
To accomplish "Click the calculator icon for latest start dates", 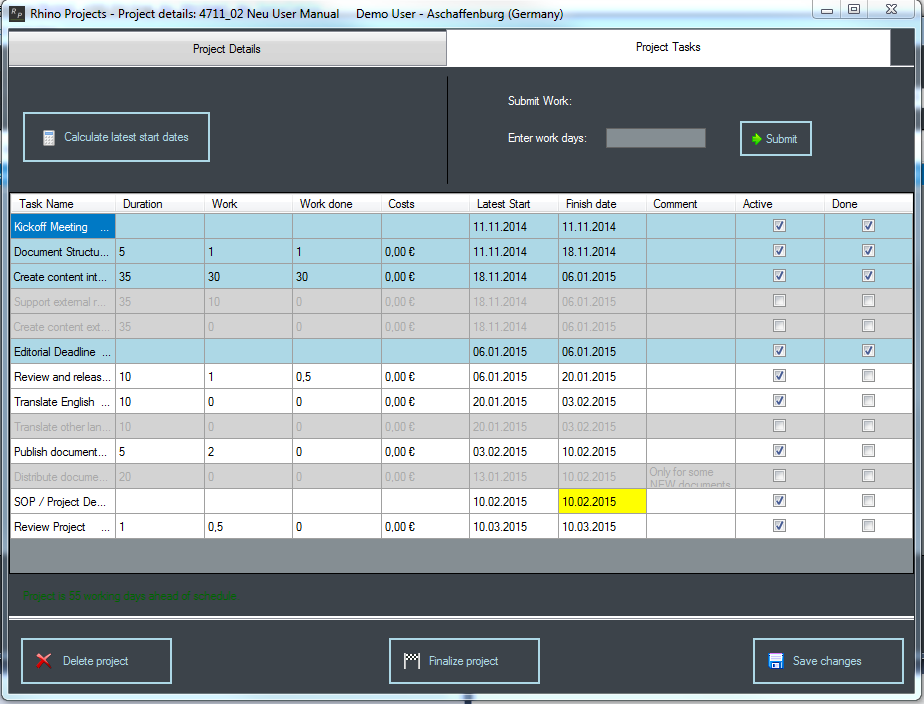I will coord(48,138).
